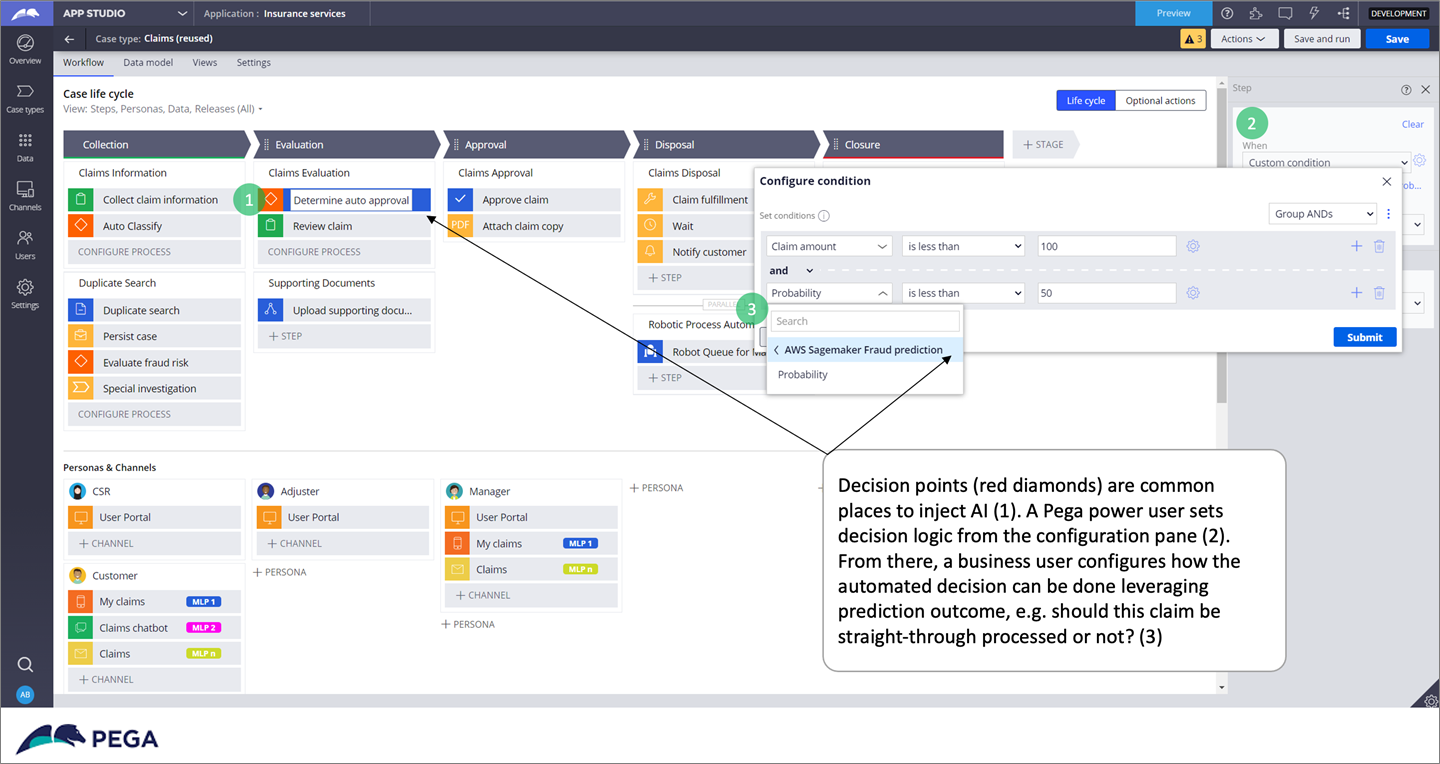Delete the Claim amount condition row

point(1379,246)
